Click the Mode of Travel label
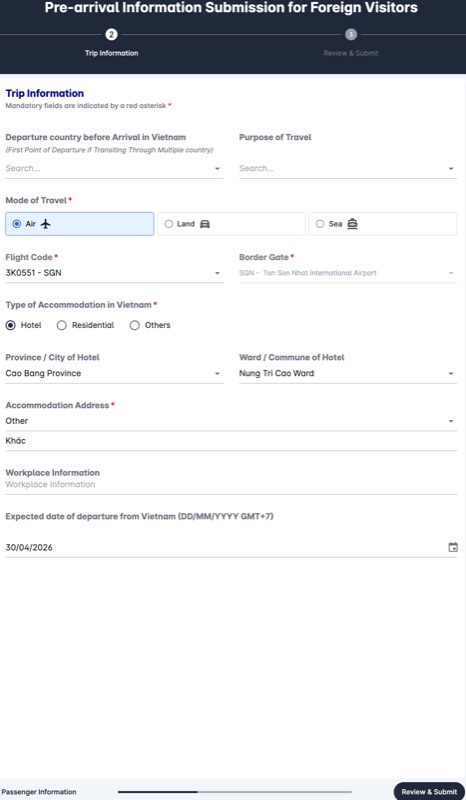The width and height of the screenshot is (466, 800). 38,201
